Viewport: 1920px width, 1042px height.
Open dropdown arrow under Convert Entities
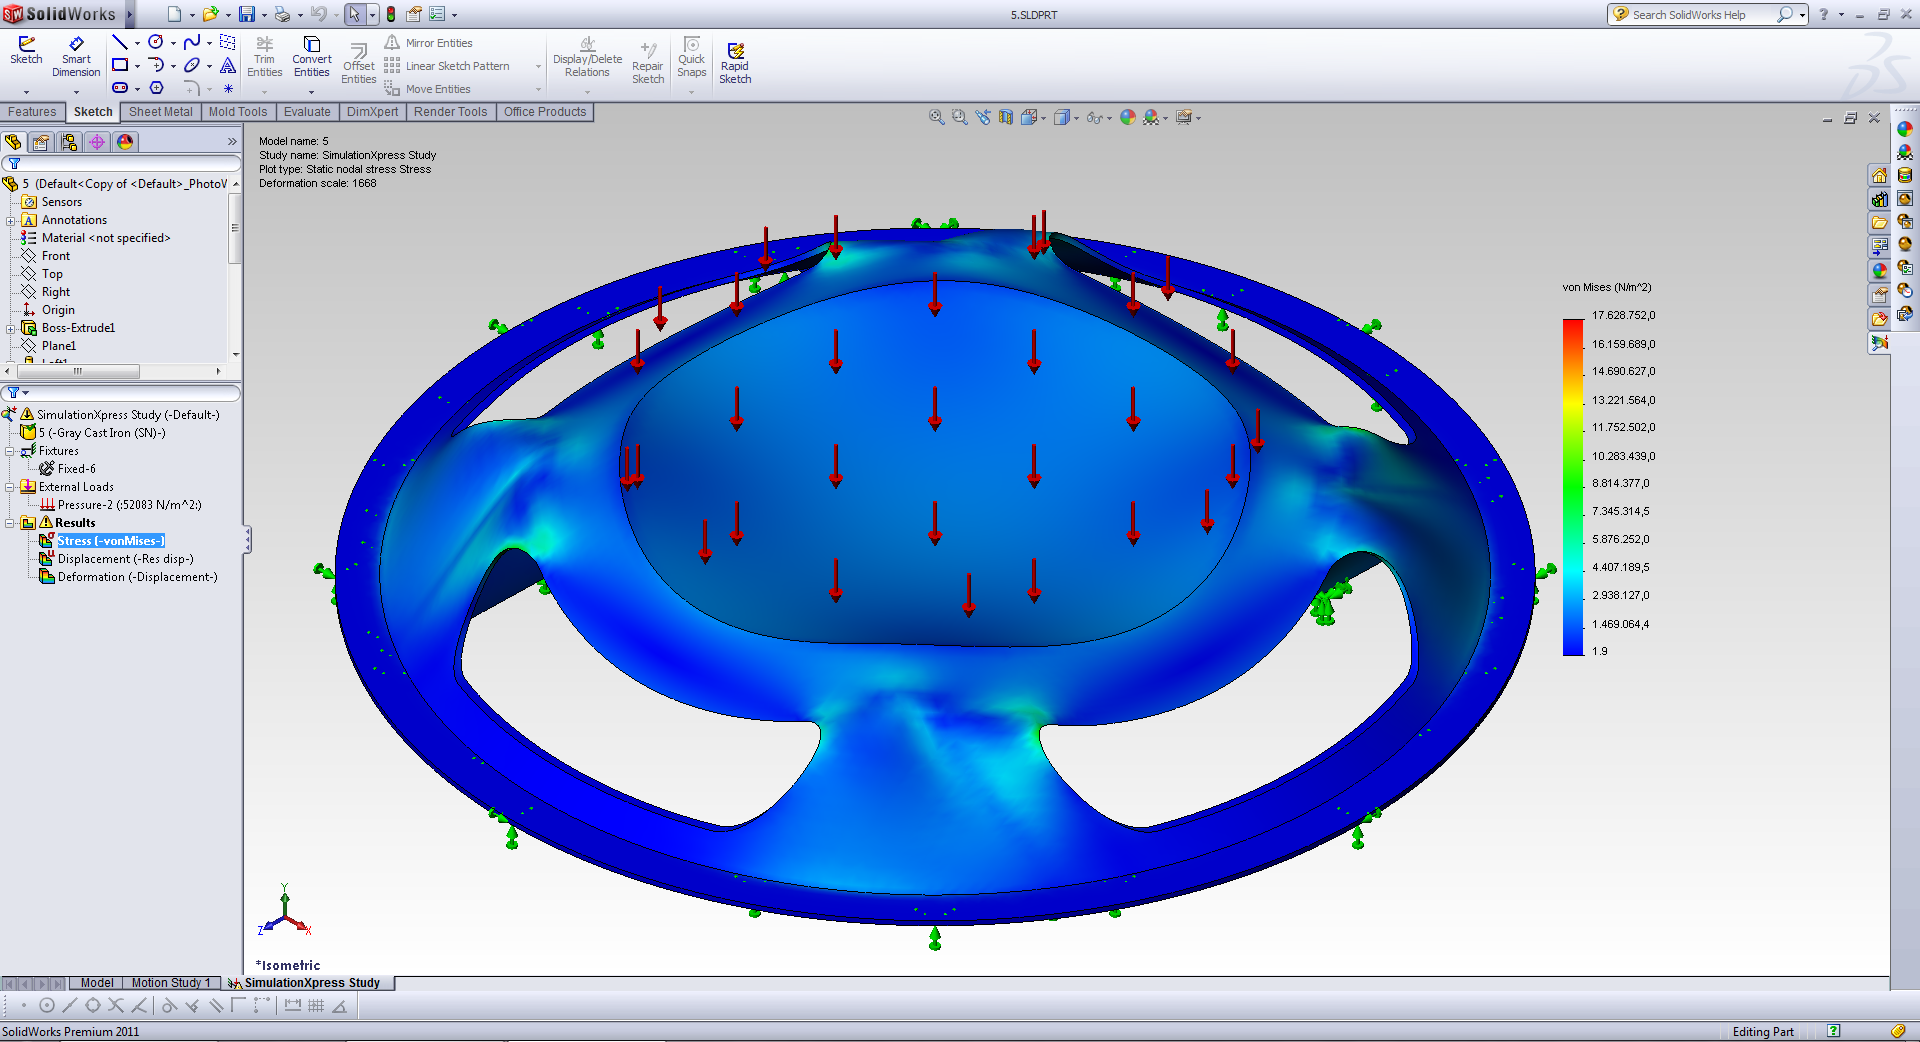pyautogui.click(x=311, y=91)
